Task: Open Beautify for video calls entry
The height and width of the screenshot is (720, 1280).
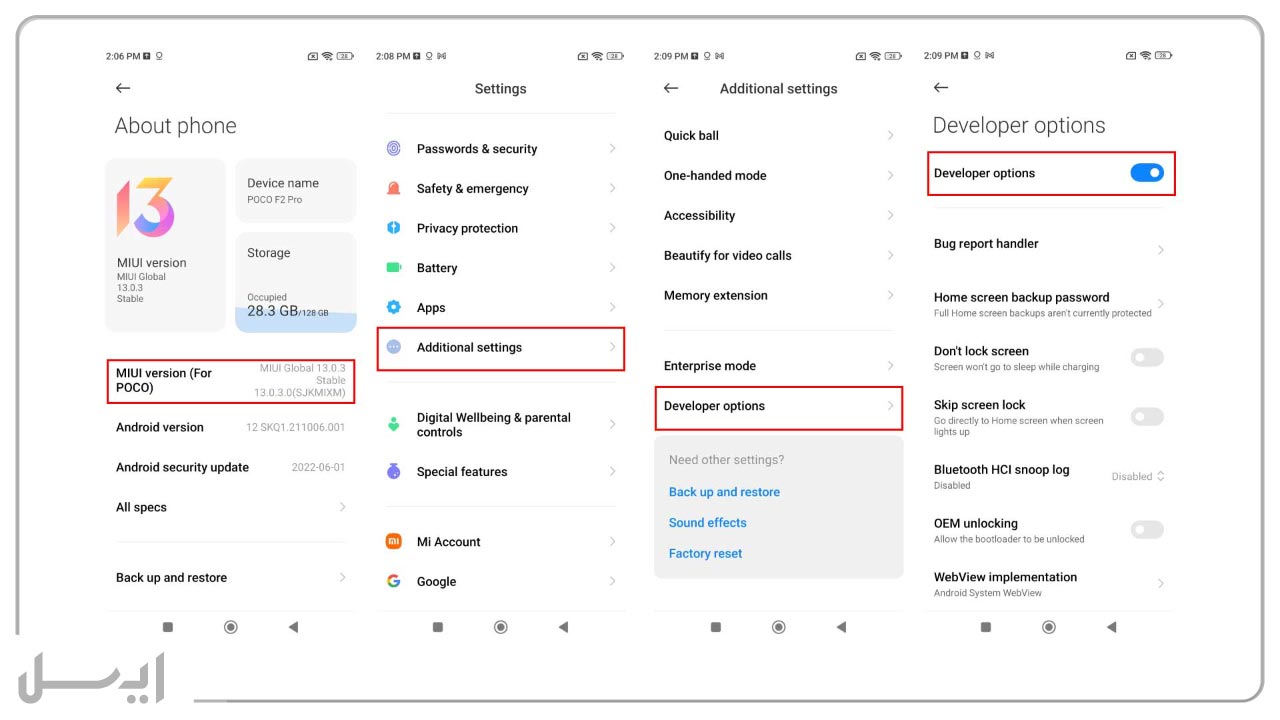Action: tap(779, 255)
